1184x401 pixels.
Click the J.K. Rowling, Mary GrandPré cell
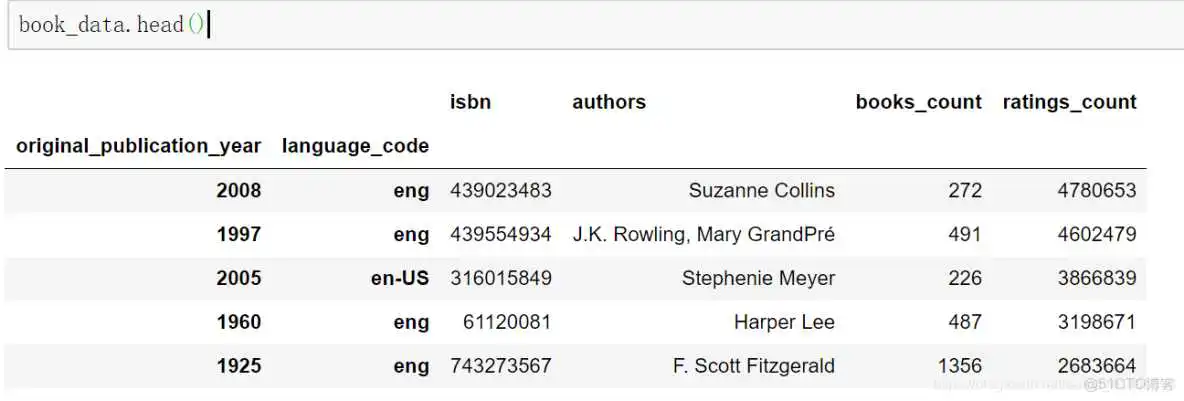(x=703, y=235)
